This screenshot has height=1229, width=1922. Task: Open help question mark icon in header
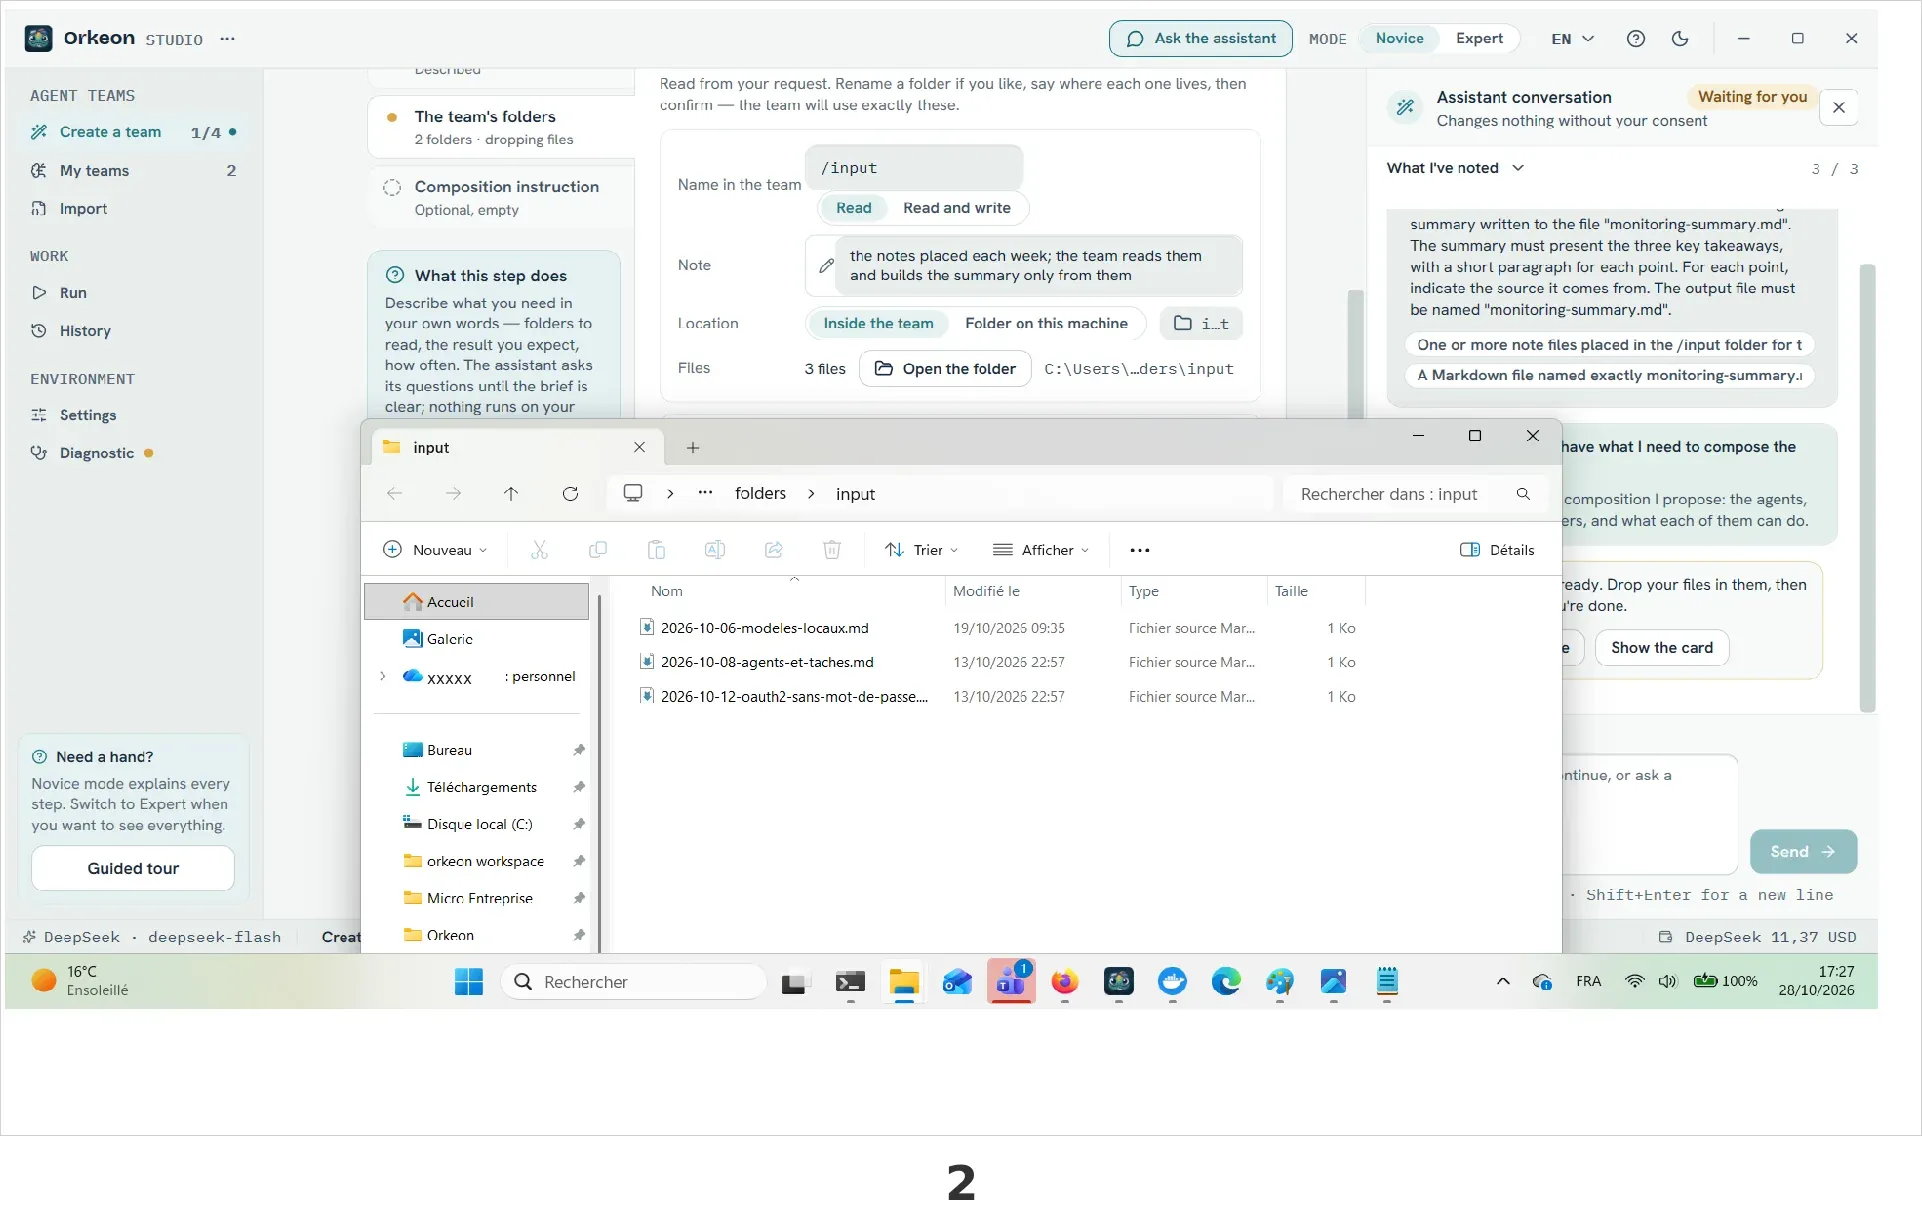tap(1636, 39)
